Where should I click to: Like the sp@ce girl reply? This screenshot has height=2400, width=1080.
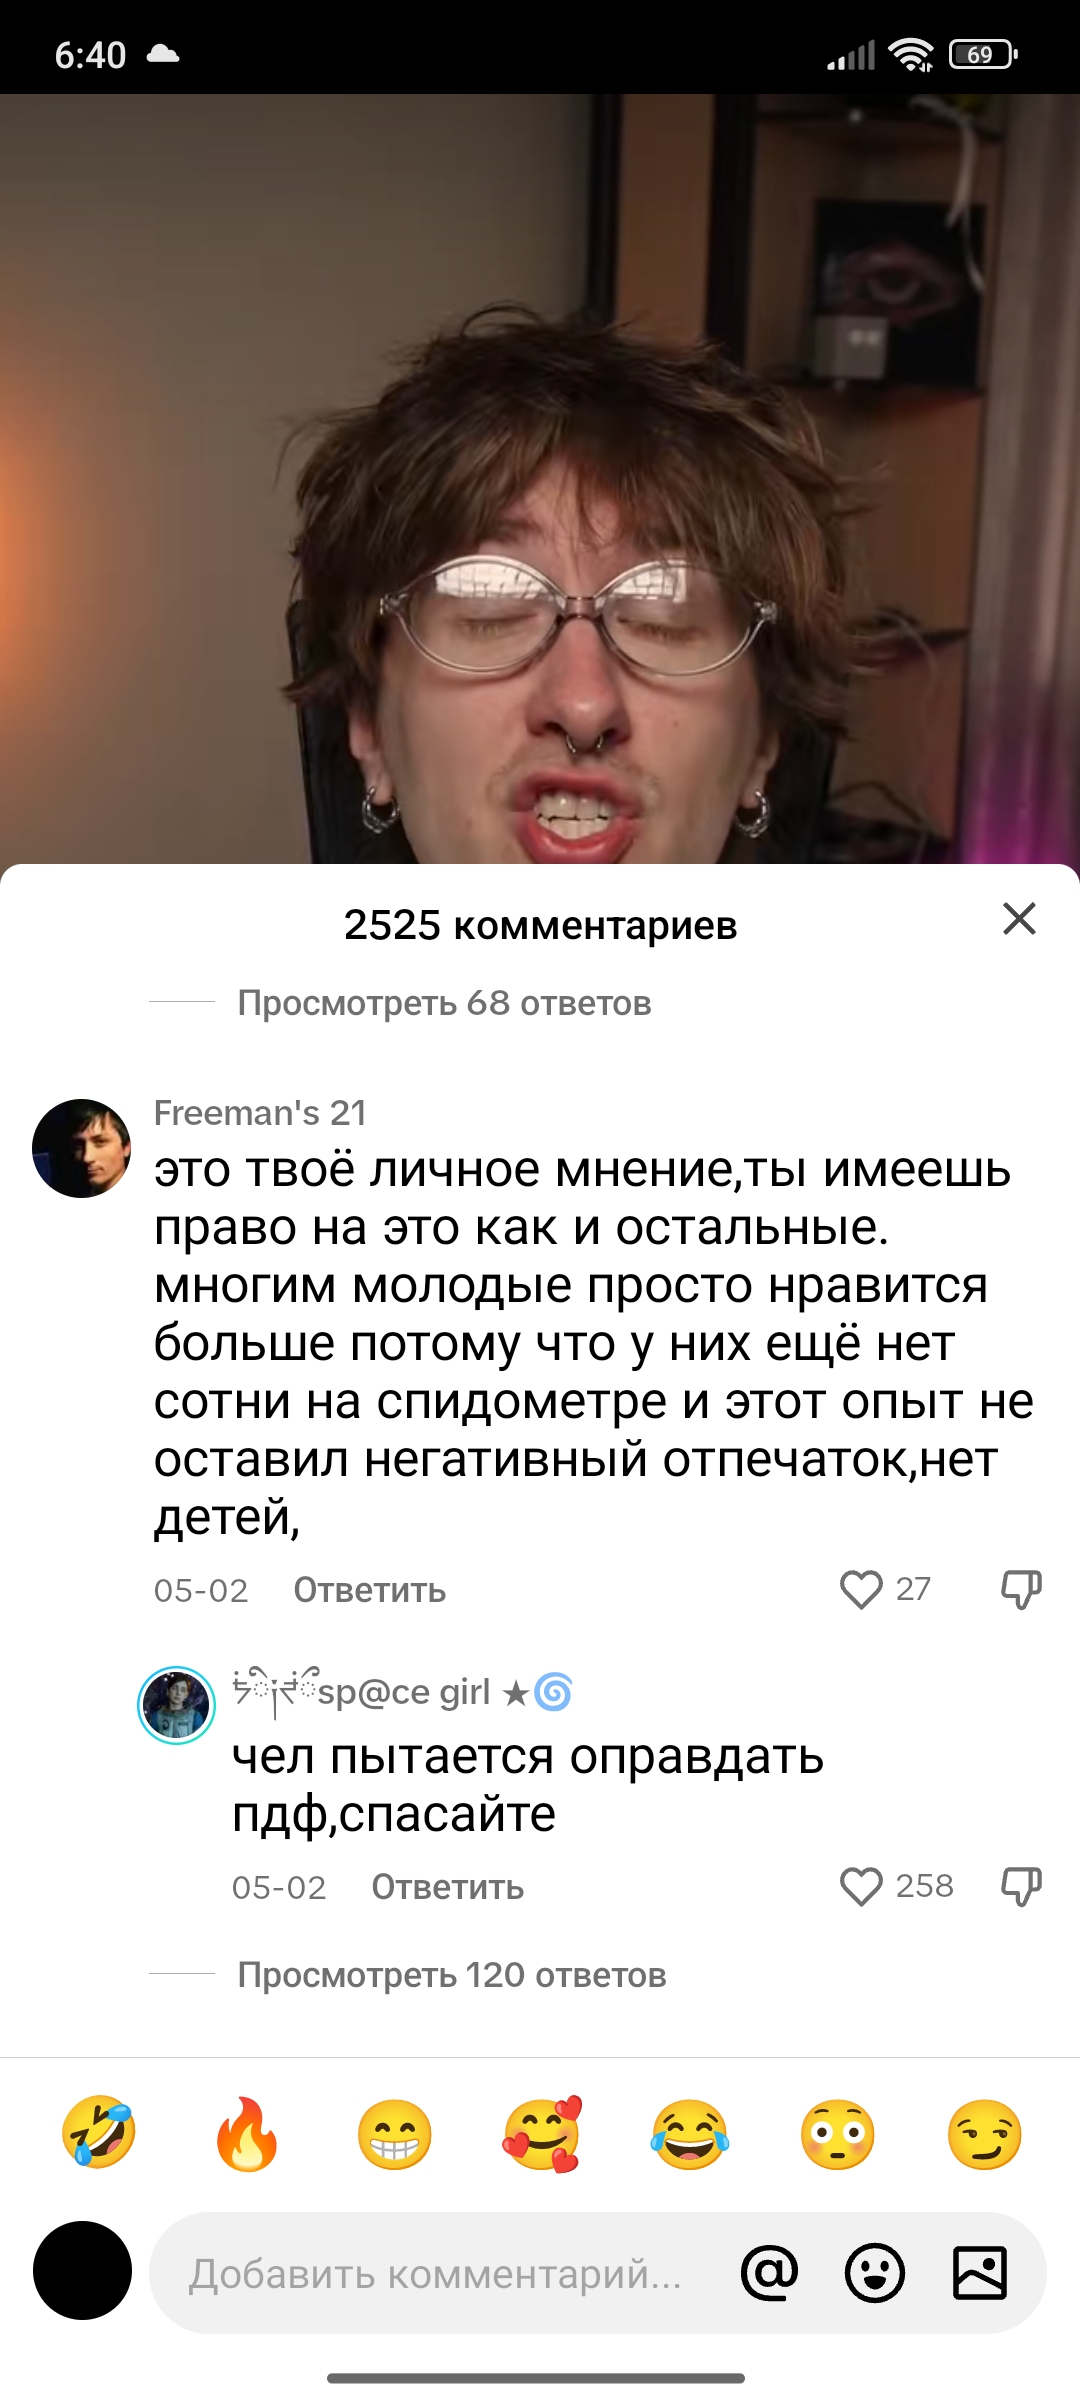(x=861, y=1886)
